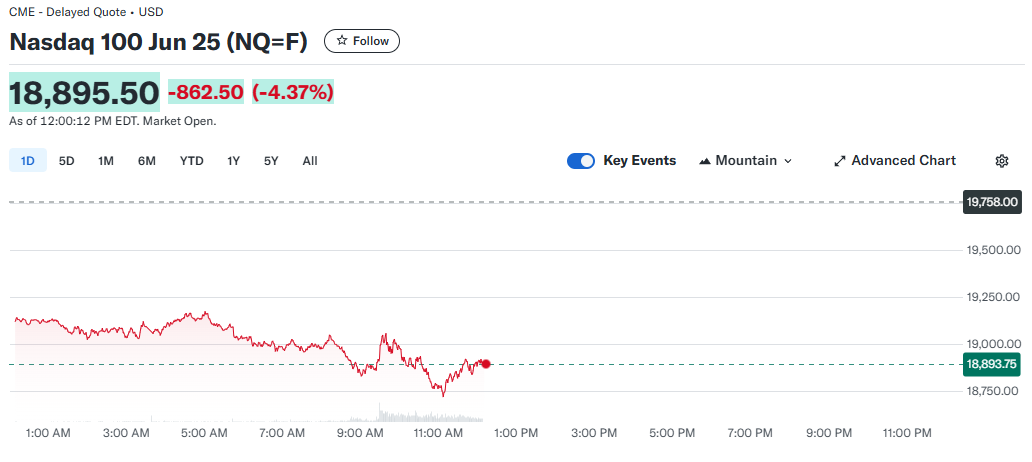The width and height of the screenshot is (1032, 462).
Task: Click the 7:00 AM time axis label
Action: pos(282,433)
